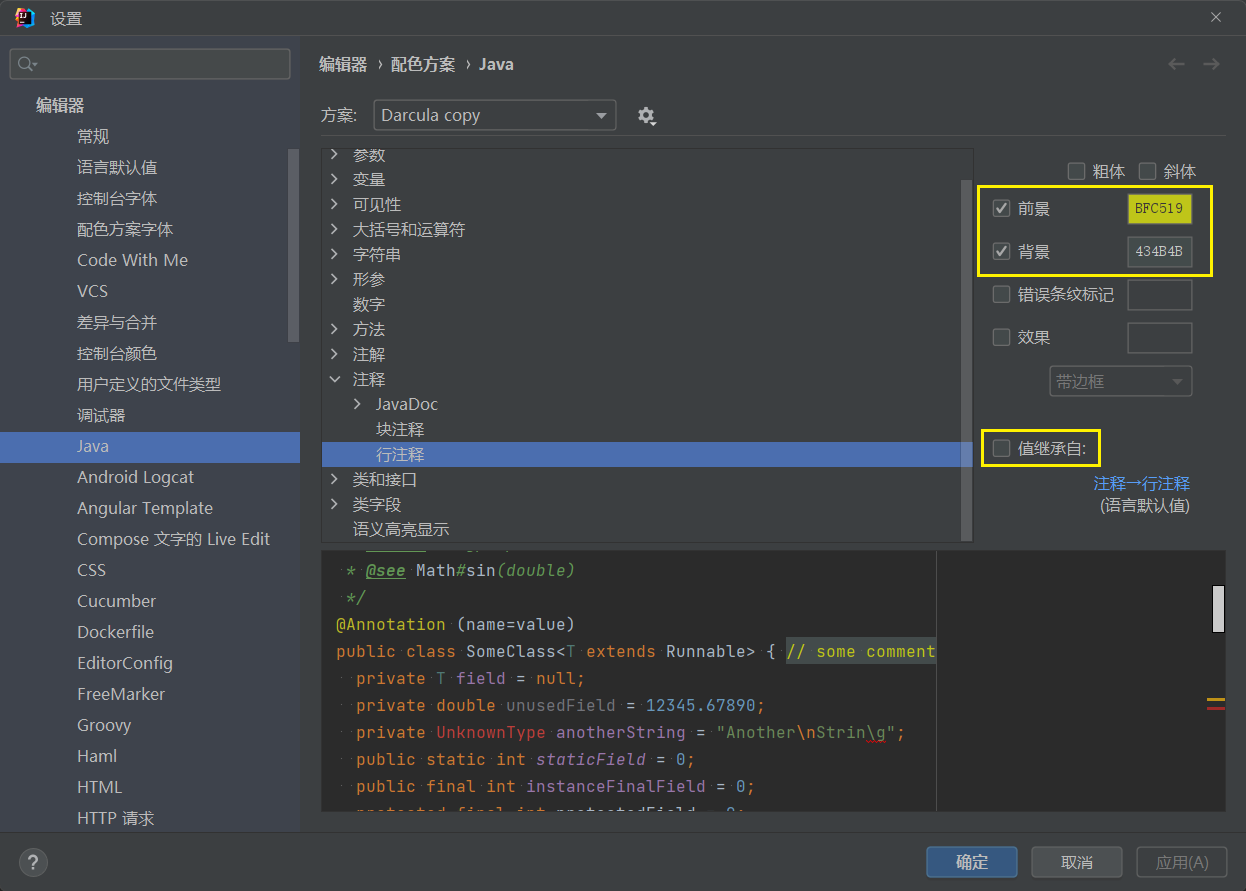
Task: Click the scheme gear settings icon
Action: 646,116
